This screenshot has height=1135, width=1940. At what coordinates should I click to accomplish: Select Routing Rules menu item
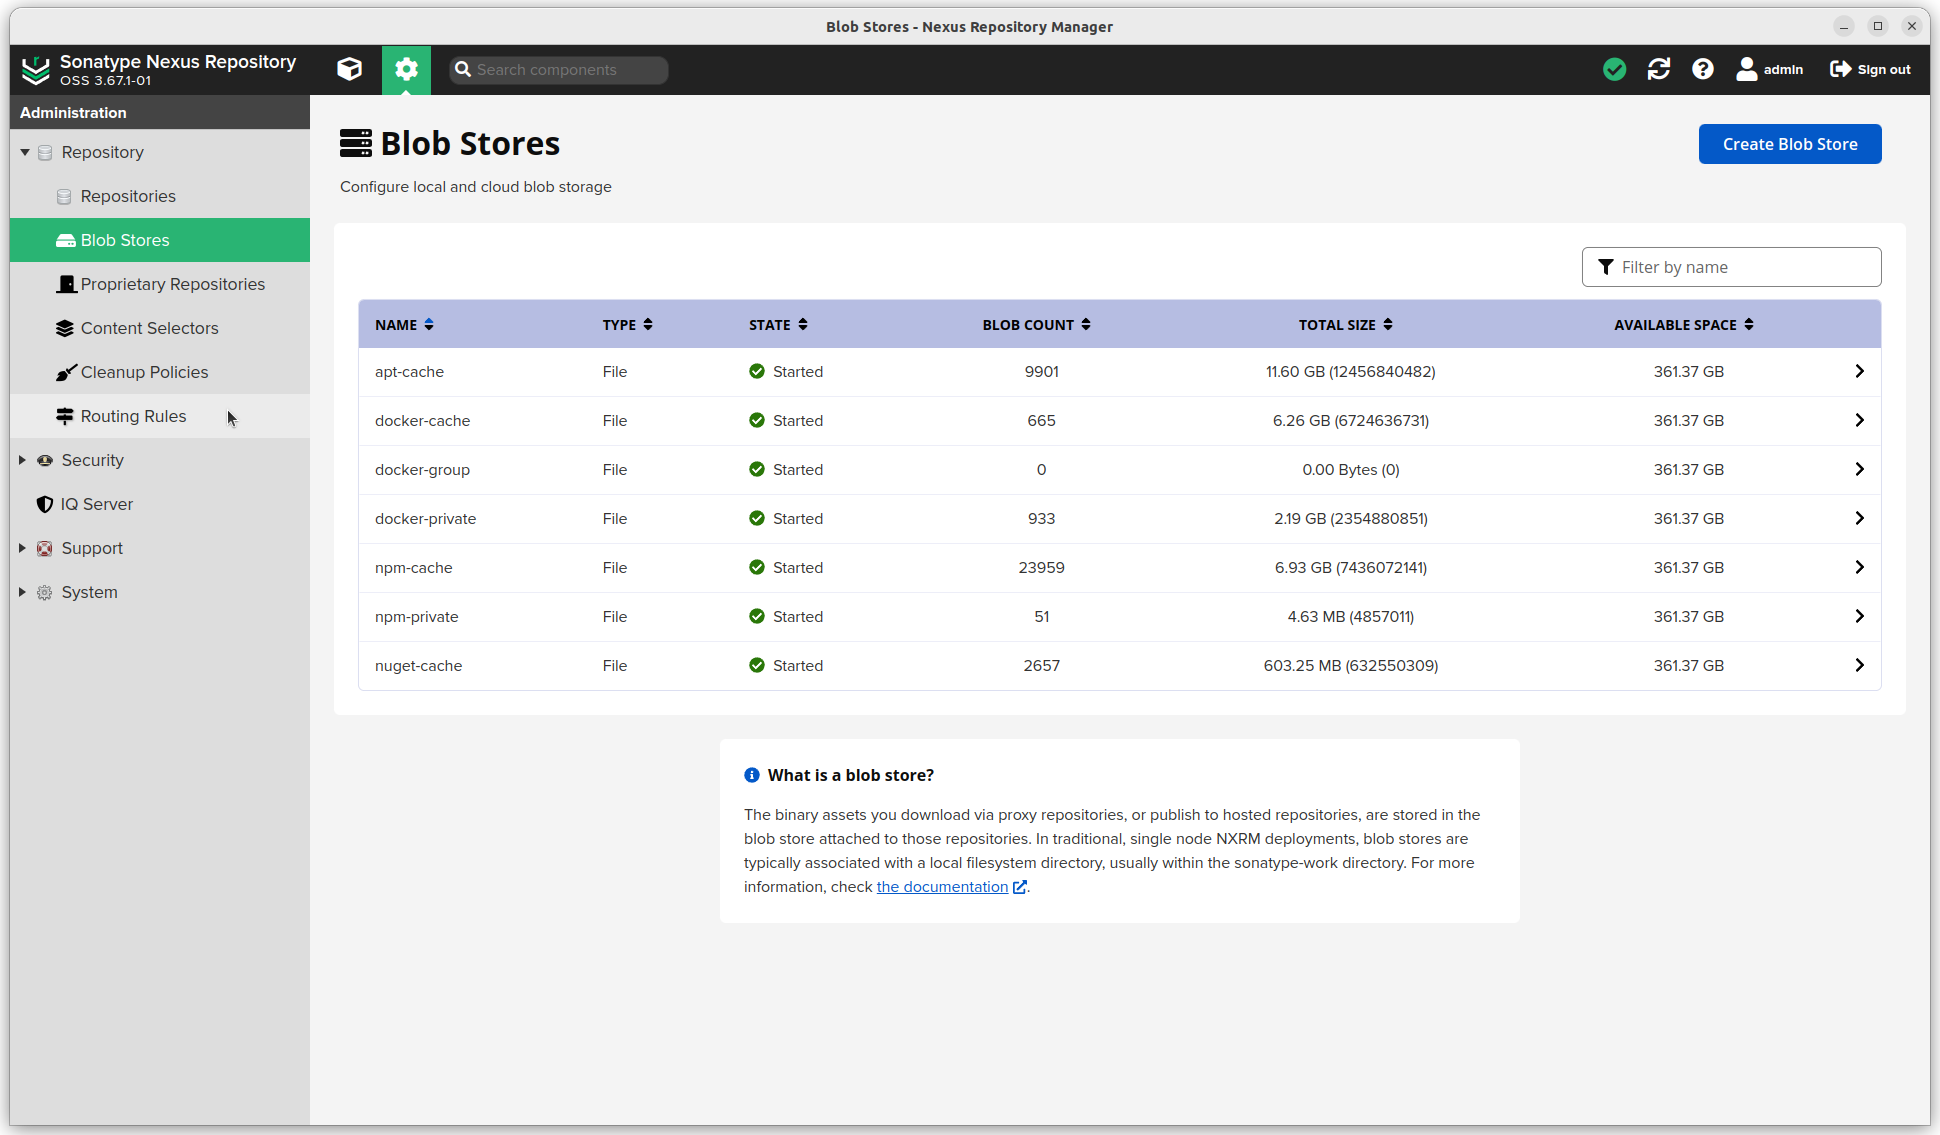(160, 416)
